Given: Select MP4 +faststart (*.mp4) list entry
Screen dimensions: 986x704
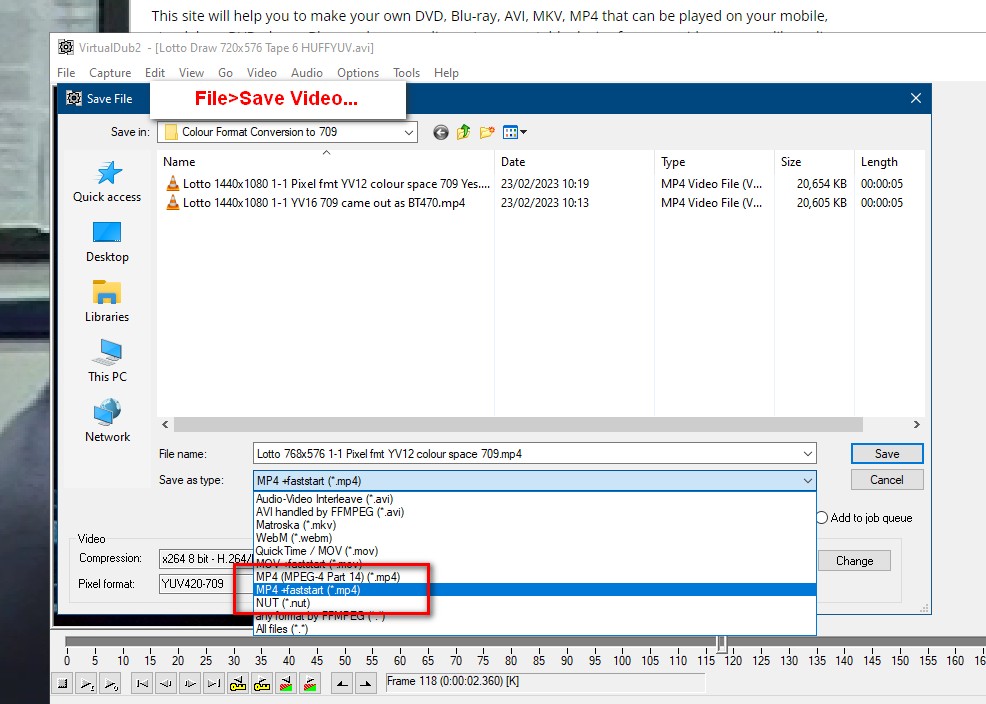Looking at the screenshot, I should coord(535,590).
